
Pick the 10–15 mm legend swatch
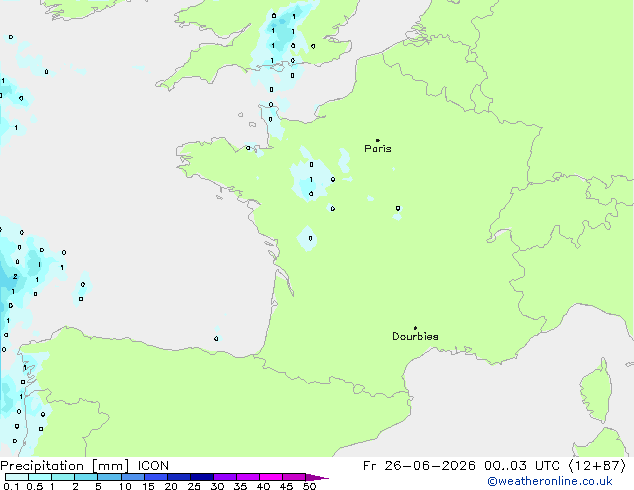[133, 477]
